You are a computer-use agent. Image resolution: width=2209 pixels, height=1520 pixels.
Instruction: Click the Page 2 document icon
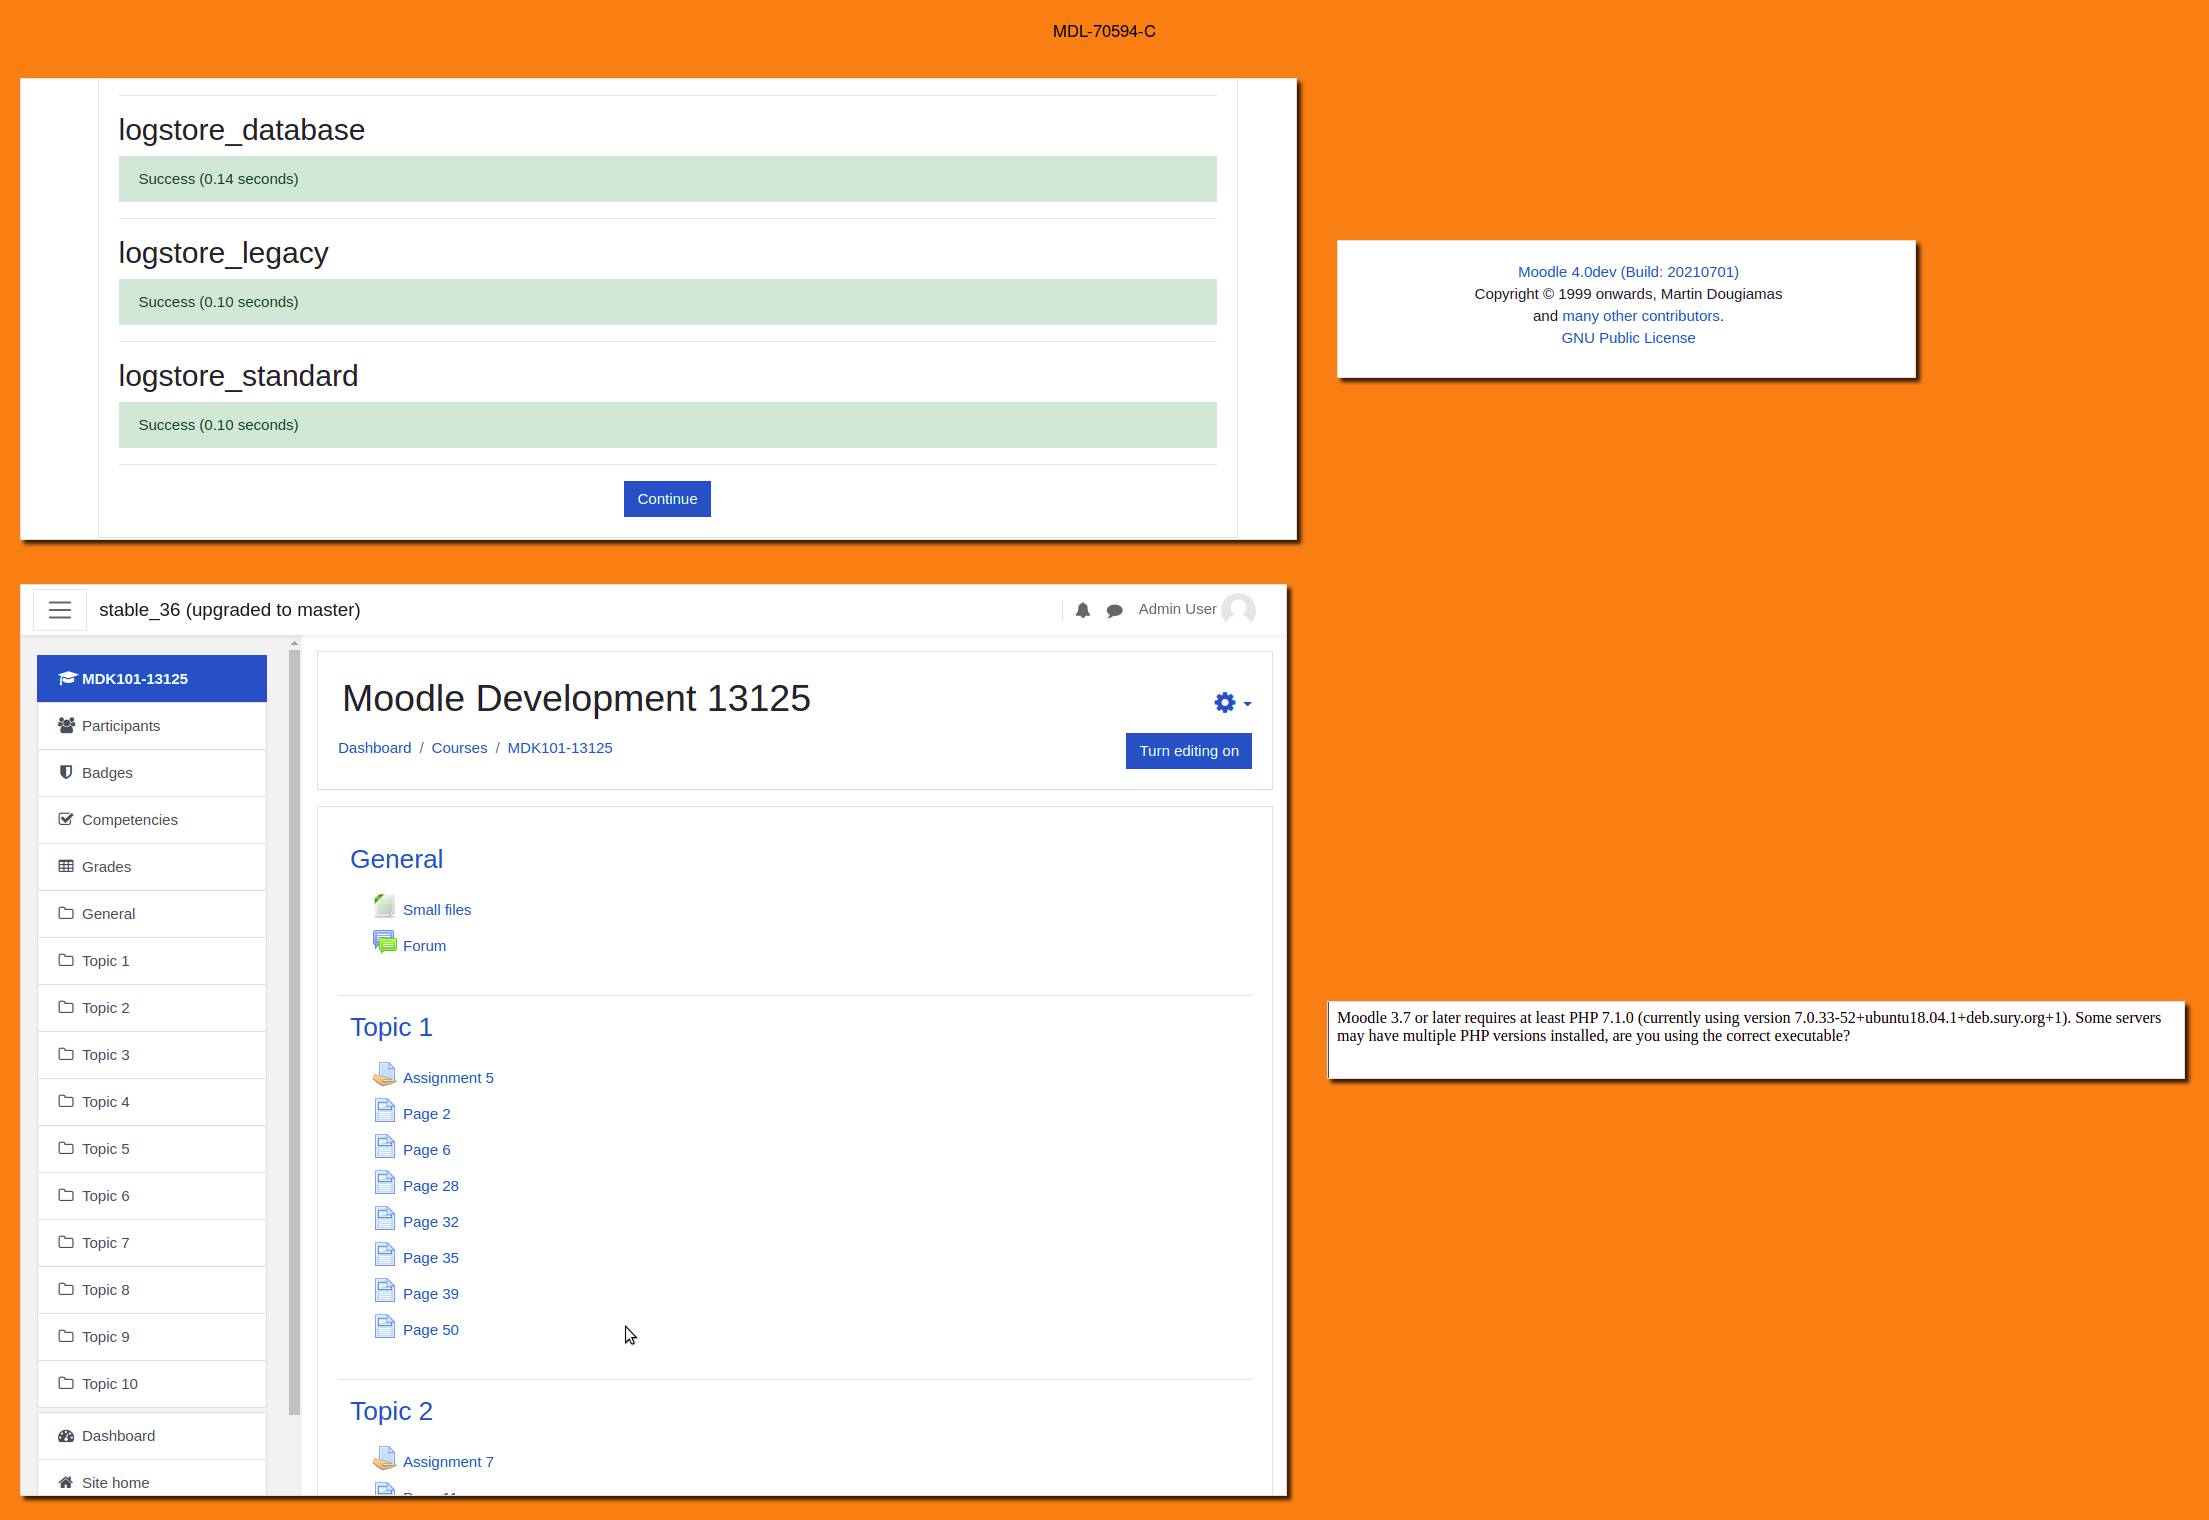[x=385, y=1111]
